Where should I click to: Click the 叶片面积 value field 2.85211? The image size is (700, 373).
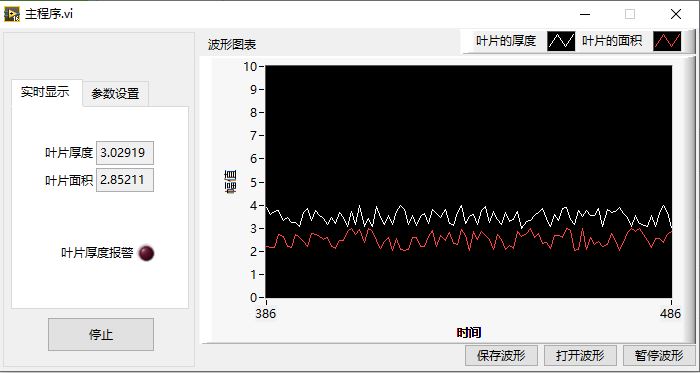click(x=125, y=180)
